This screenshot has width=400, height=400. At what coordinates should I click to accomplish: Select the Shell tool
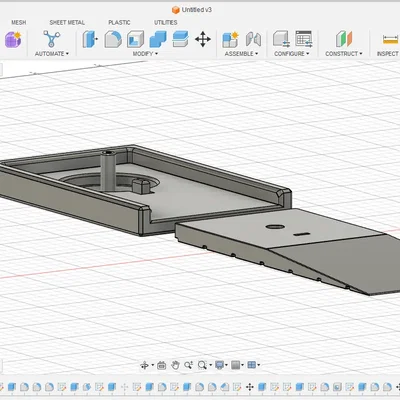136,39
